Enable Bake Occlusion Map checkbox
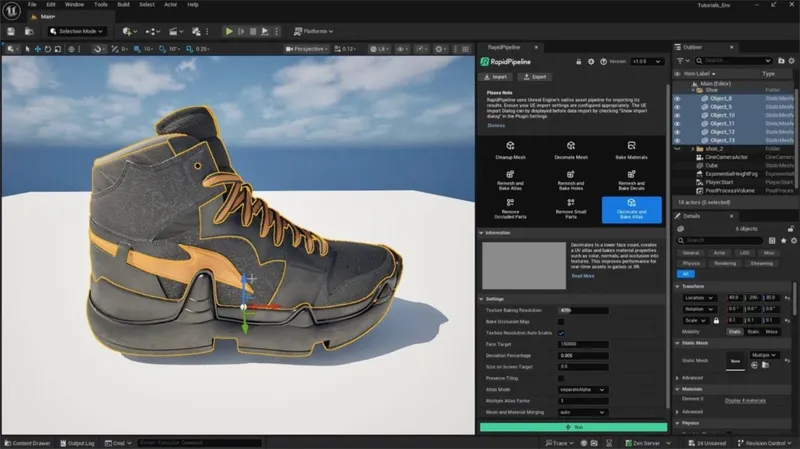This screenshot has height=449, width=800. 562,322
